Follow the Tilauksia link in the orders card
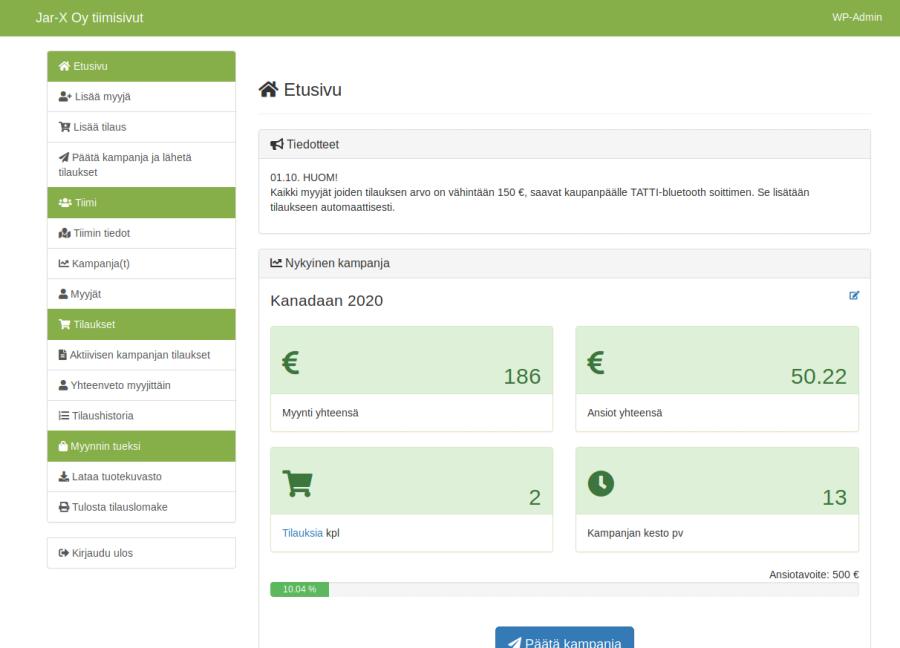This screenshot has width=900, height=648. point(302,533)
